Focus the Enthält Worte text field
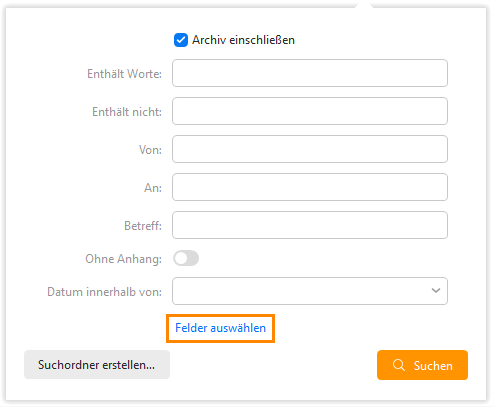Screen dimensions: 493x407 point(310,73)
